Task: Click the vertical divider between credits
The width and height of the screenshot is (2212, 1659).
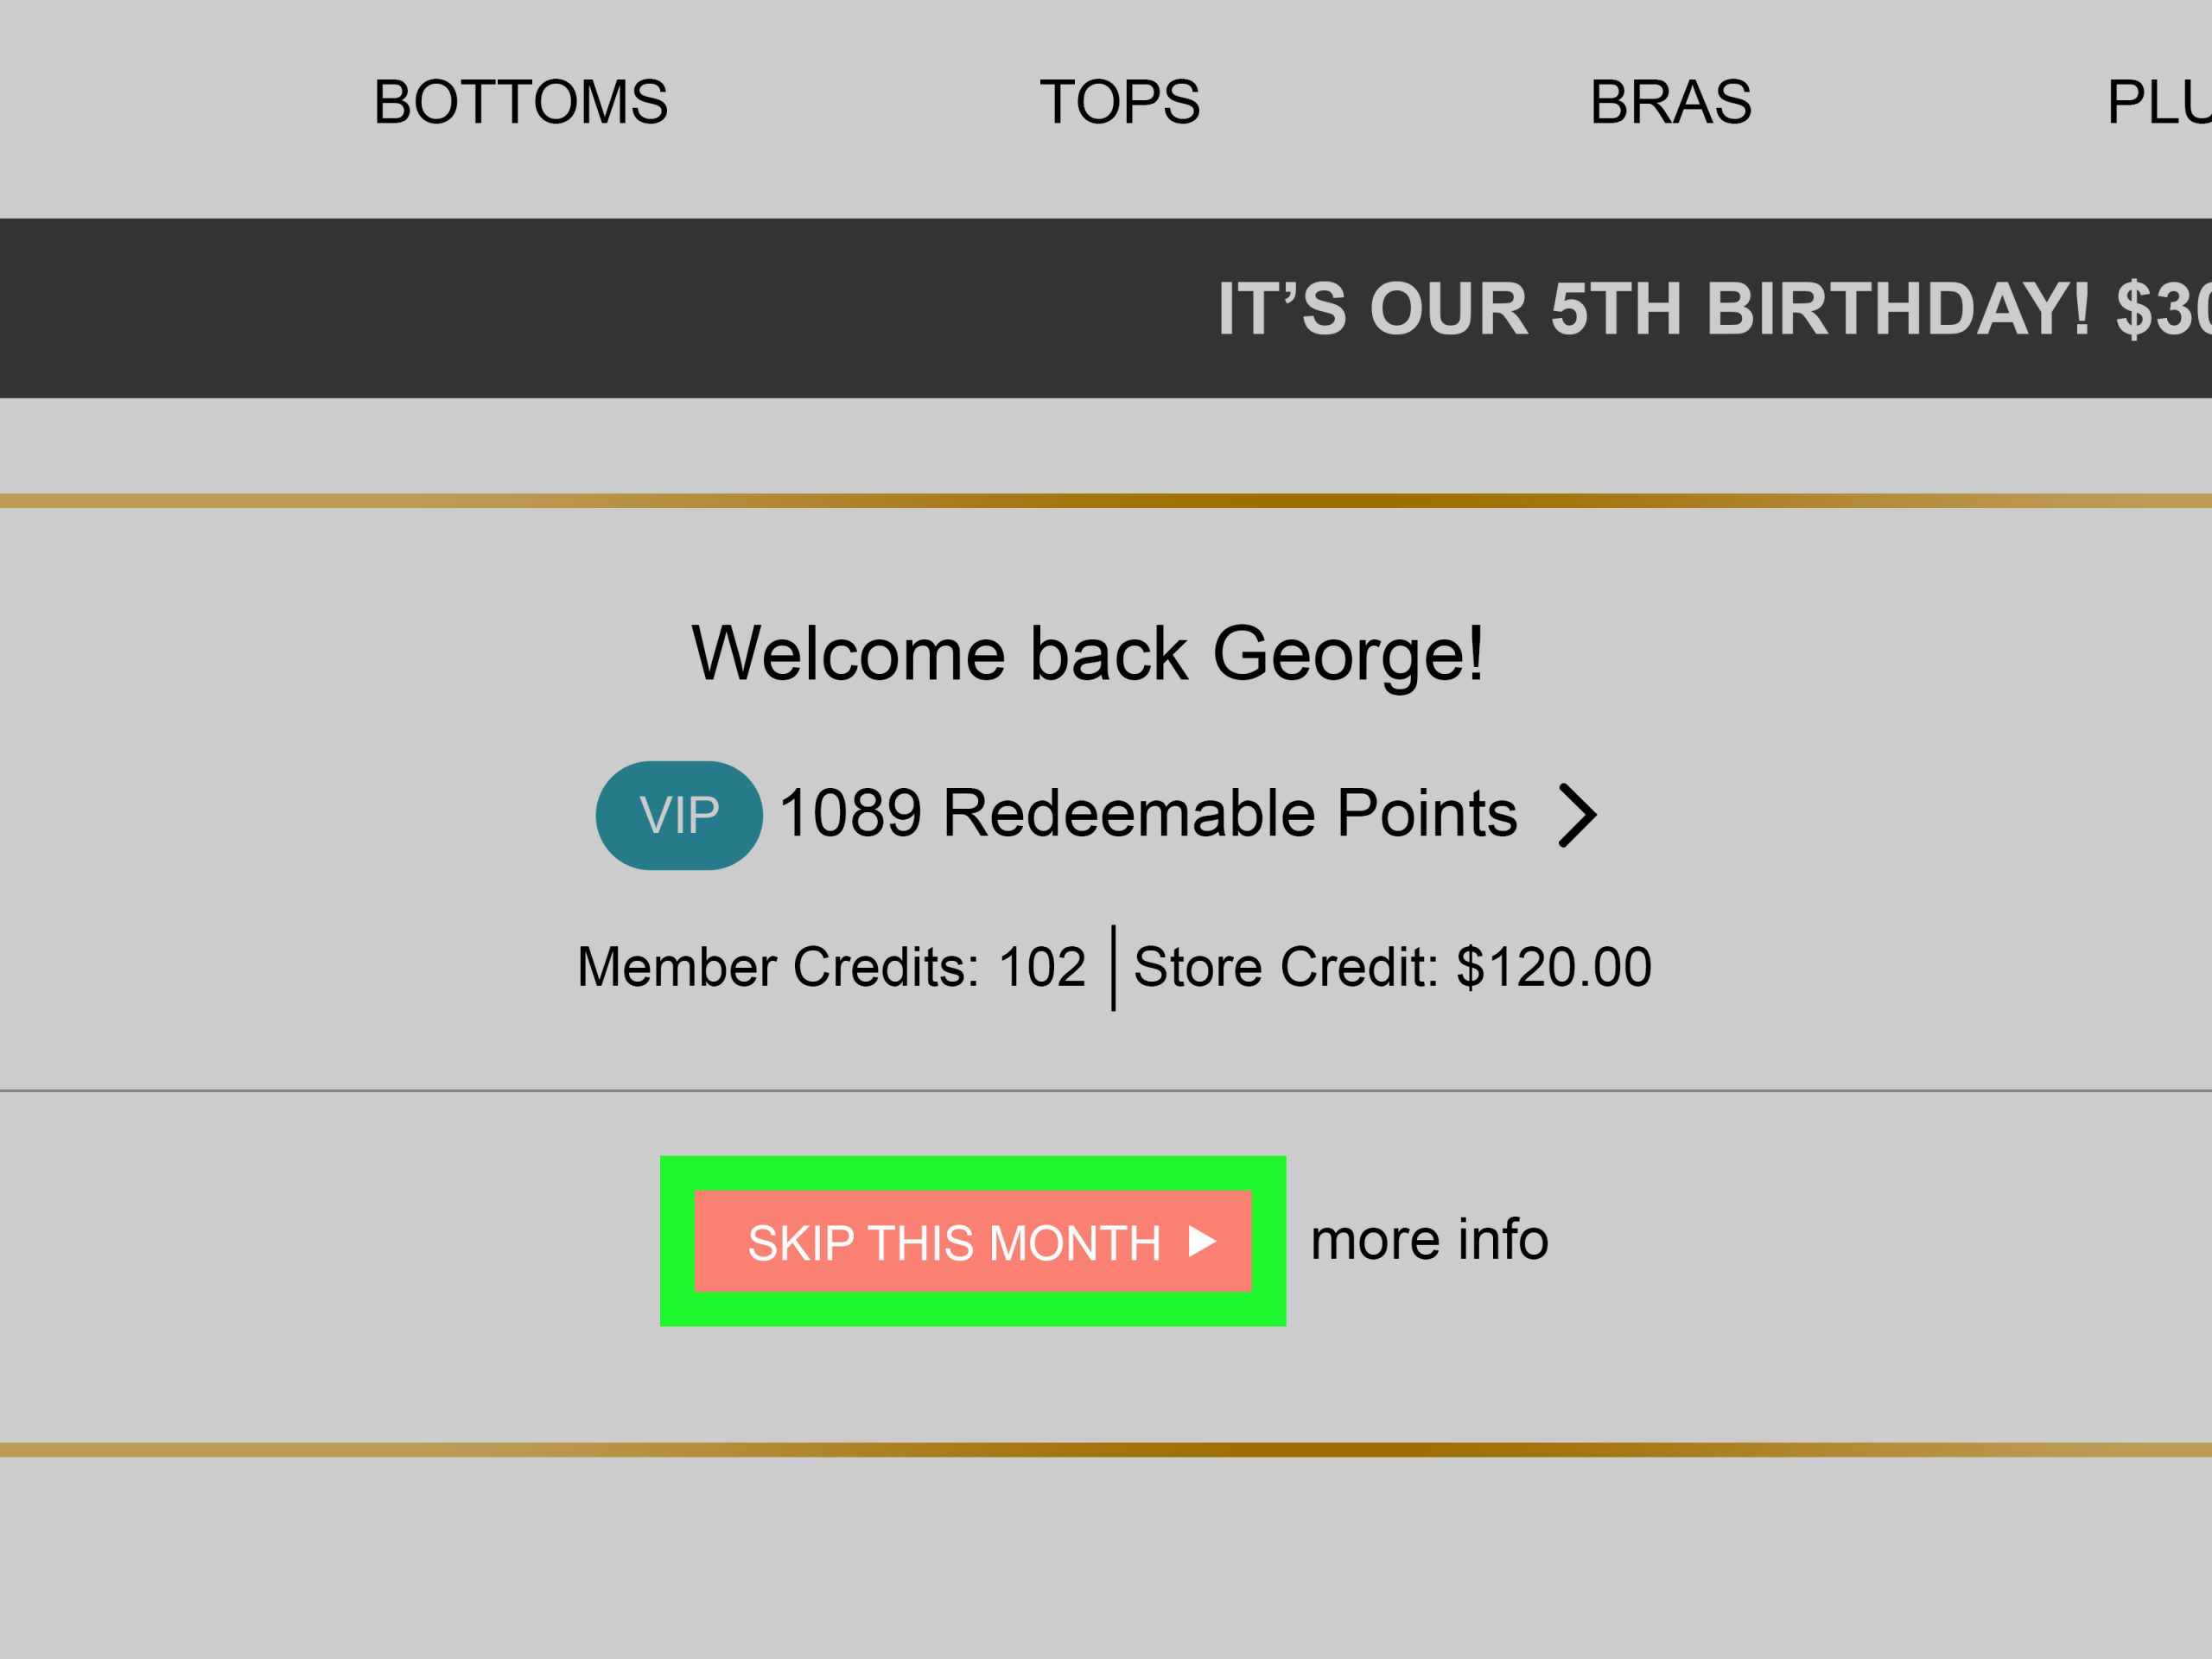Action: [x=1113, y=968]
